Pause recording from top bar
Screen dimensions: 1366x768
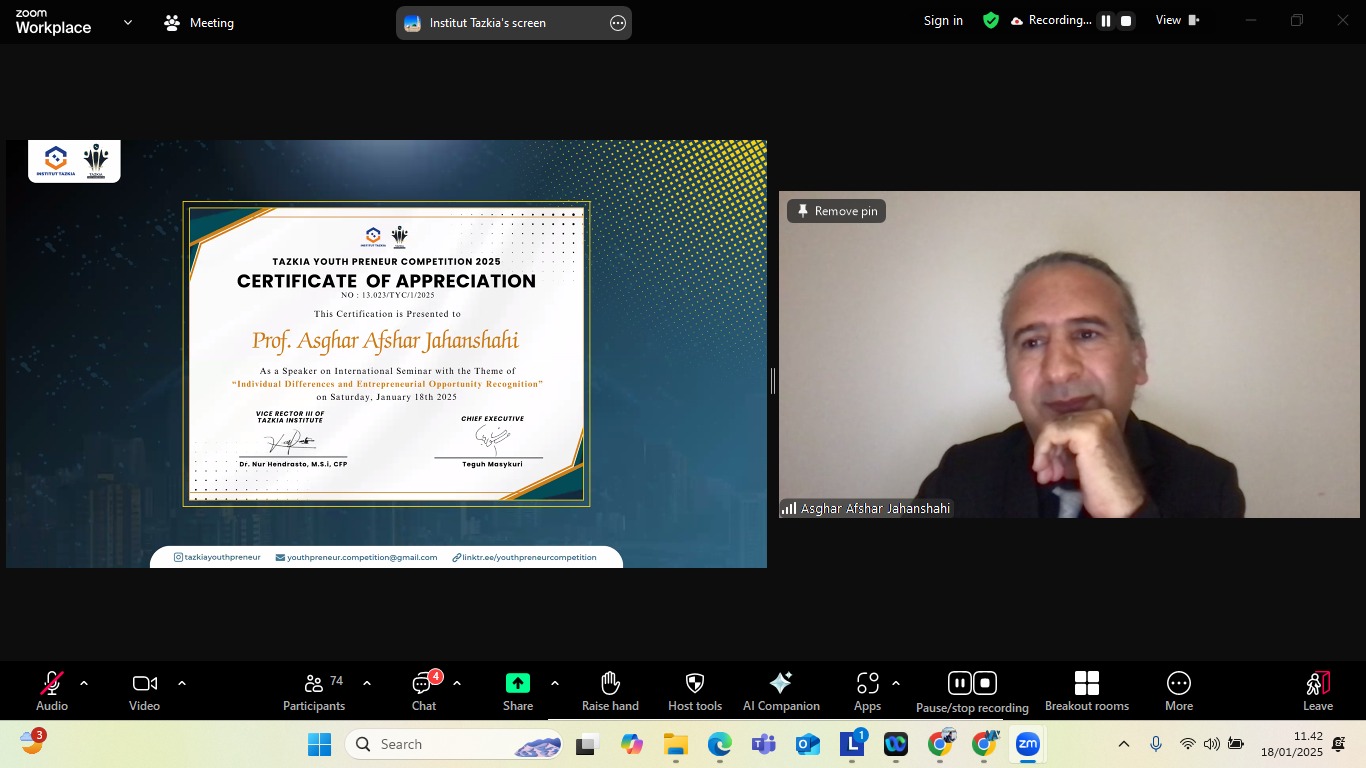click(x=1106, y=21)
